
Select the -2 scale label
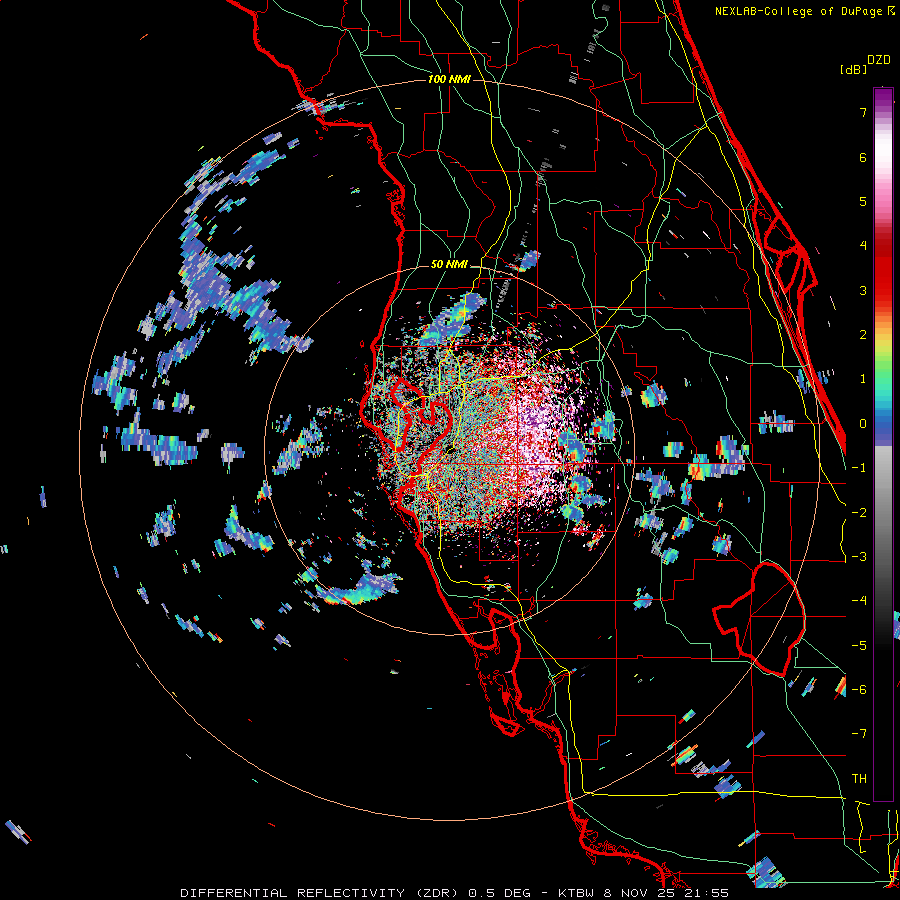[859, 513]
